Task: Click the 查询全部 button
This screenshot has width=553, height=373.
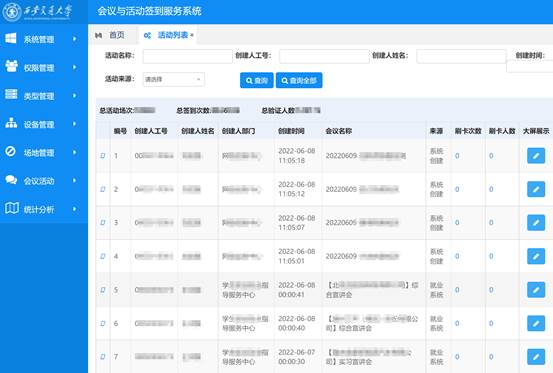Action: (299, 80)
